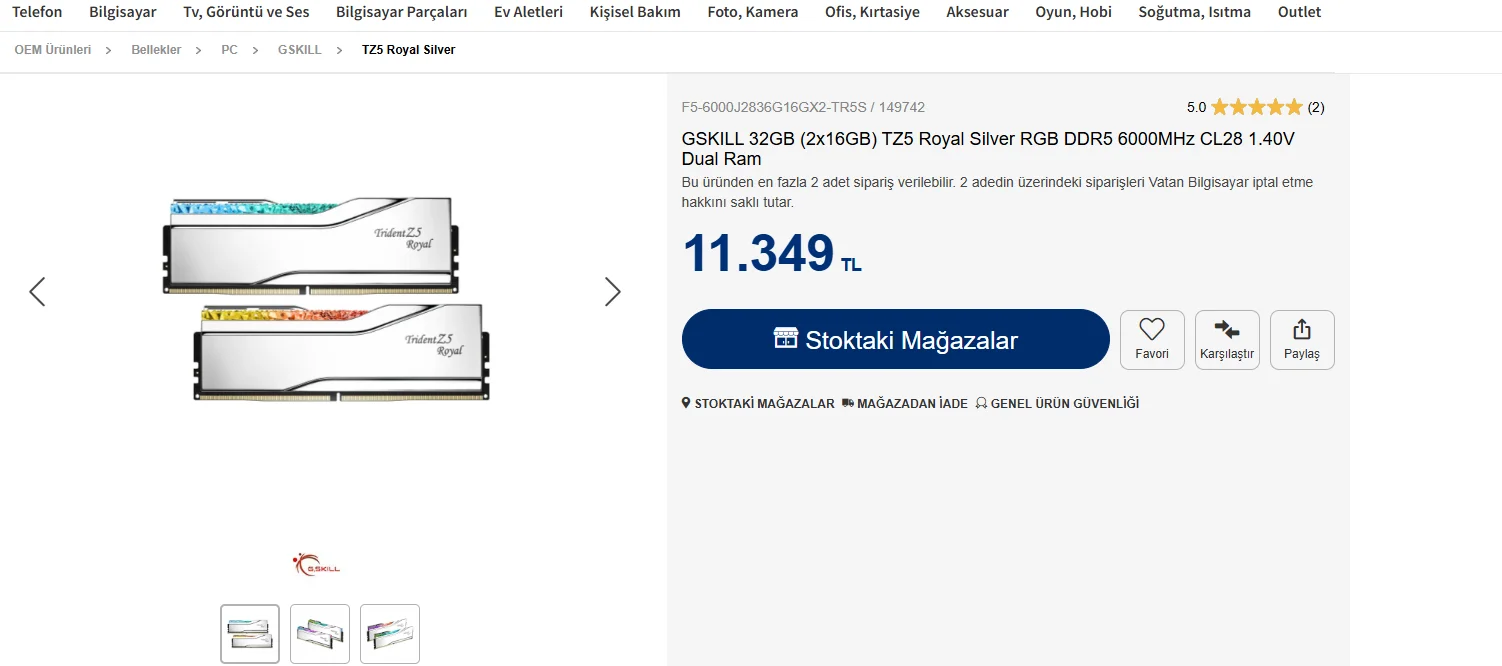Select the third product thumbnail

[x=390, y=634]
